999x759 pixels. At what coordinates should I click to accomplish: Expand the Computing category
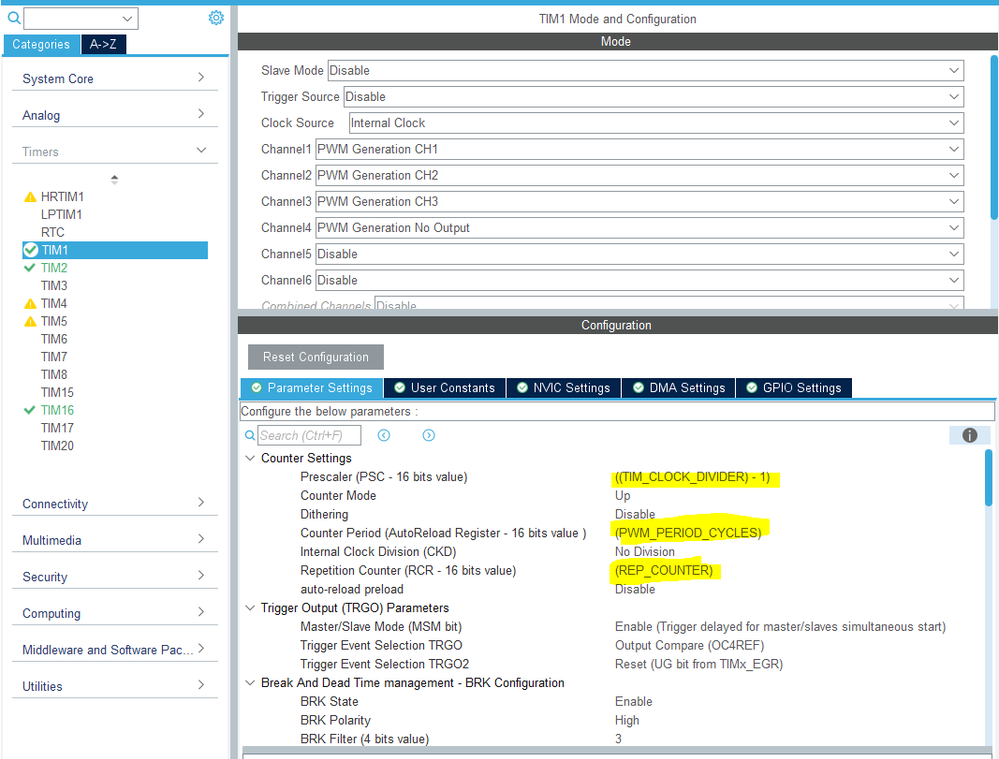click(x=115, y=613)
